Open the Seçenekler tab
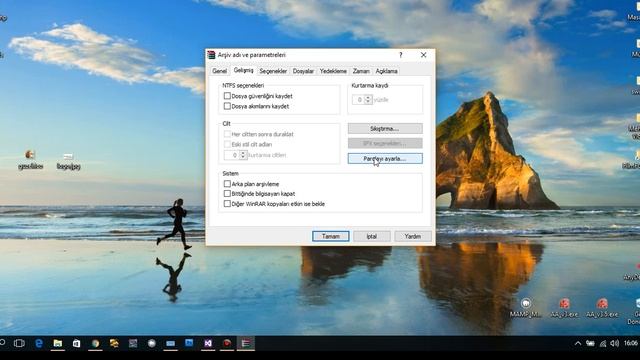 pyautogui.click(x=273, y=71)
